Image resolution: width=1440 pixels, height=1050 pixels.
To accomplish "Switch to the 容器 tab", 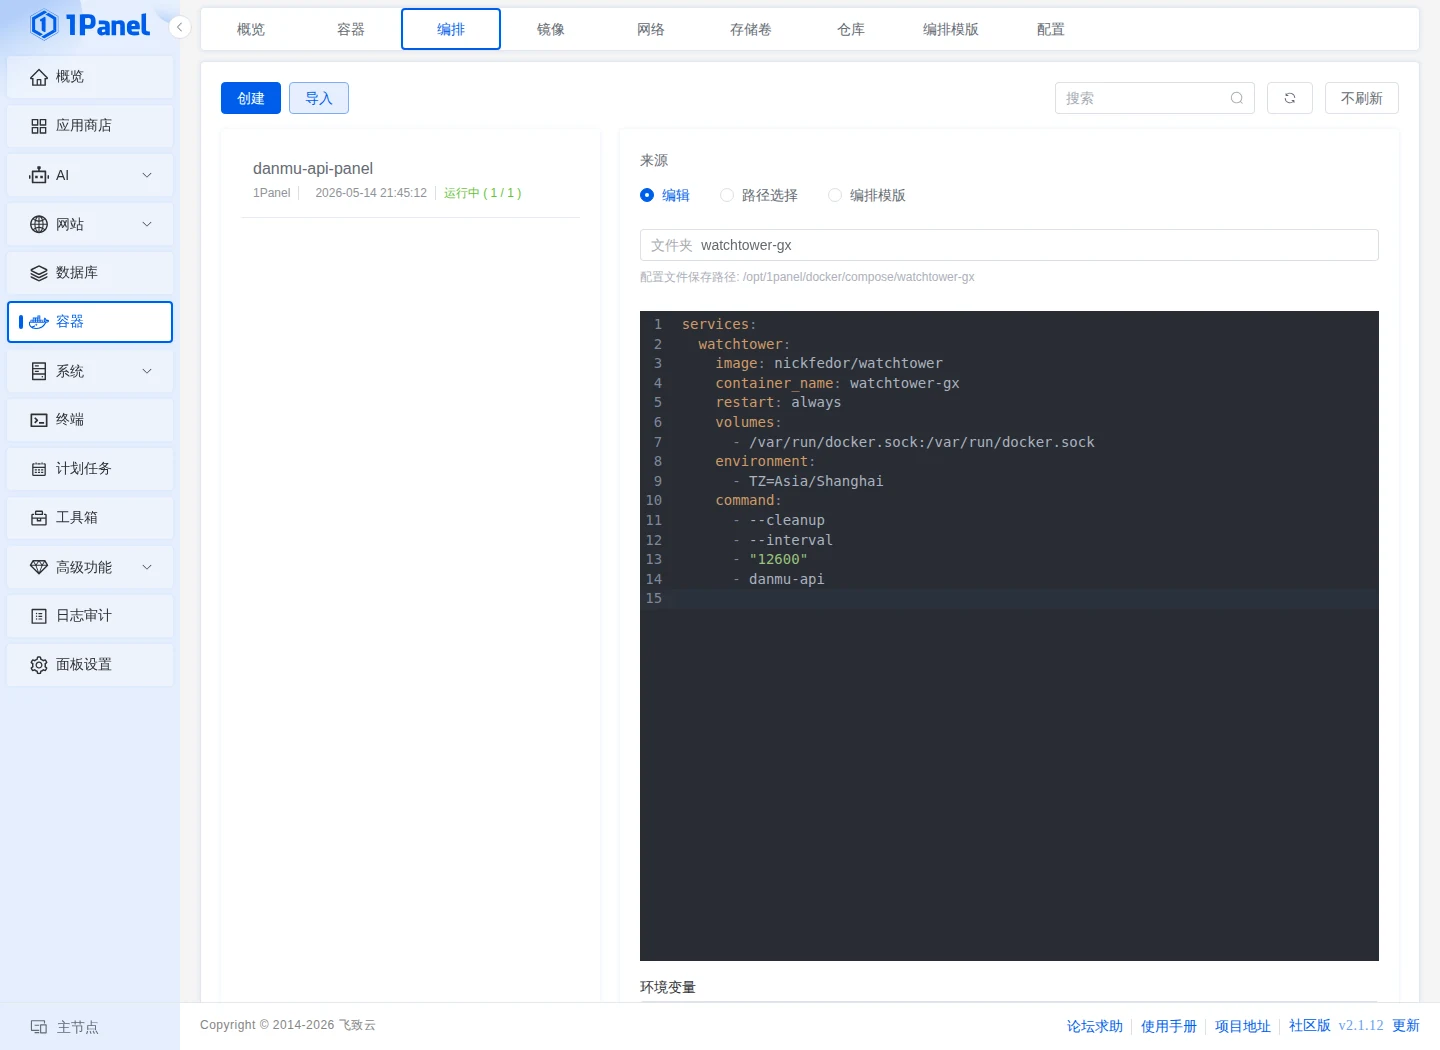I will (351, 29).
